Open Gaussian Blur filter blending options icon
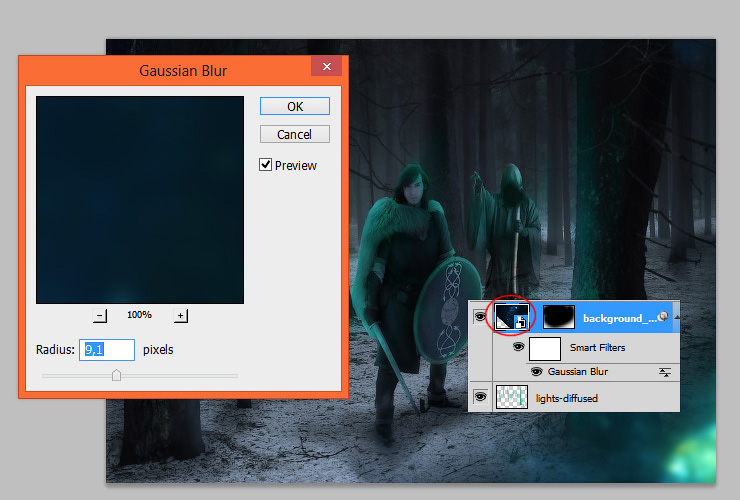The image size is (740, 500). pyautogui.click(x=664, y=373)
